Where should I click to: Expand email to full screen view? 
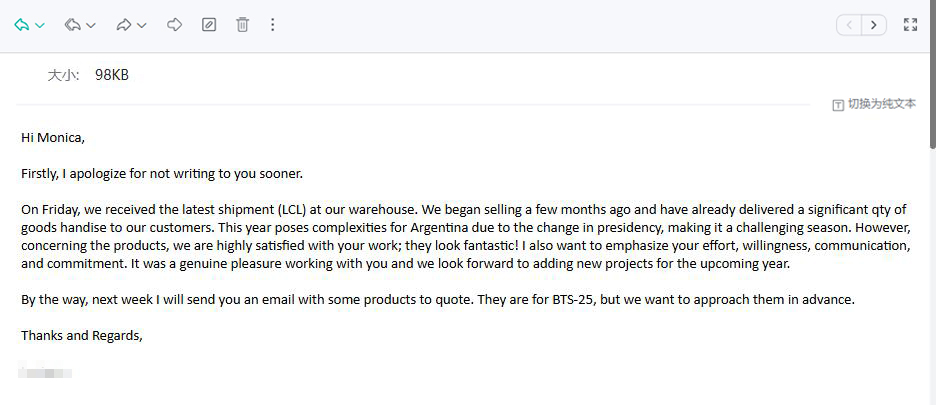(x=910, y=25)
